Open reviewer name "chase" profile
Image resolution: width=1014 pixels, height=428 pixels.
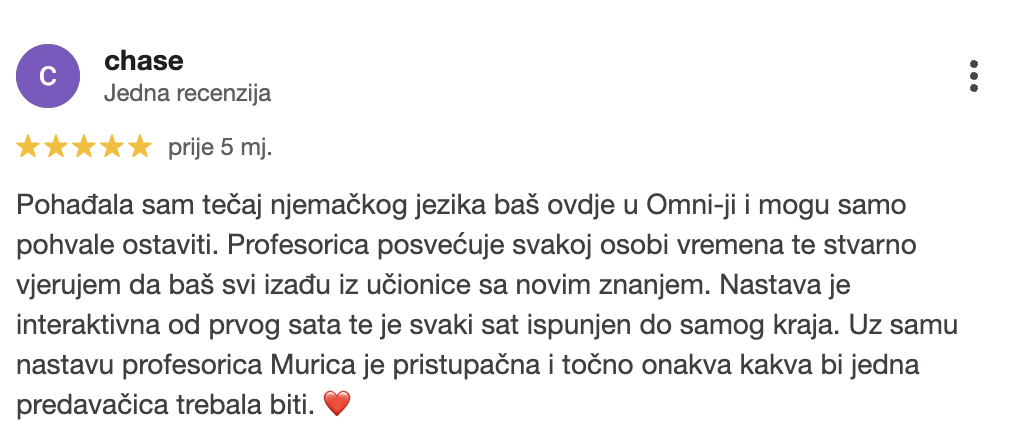click(144, 61)
